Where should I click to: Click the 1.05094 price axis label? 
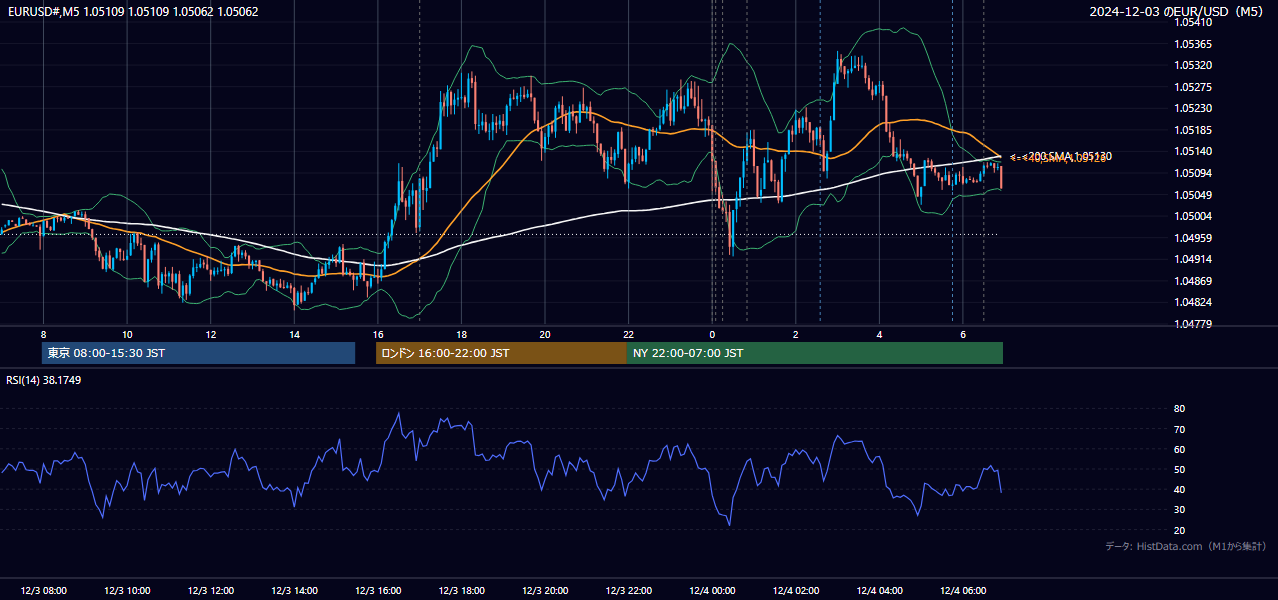pos(1193,173)
